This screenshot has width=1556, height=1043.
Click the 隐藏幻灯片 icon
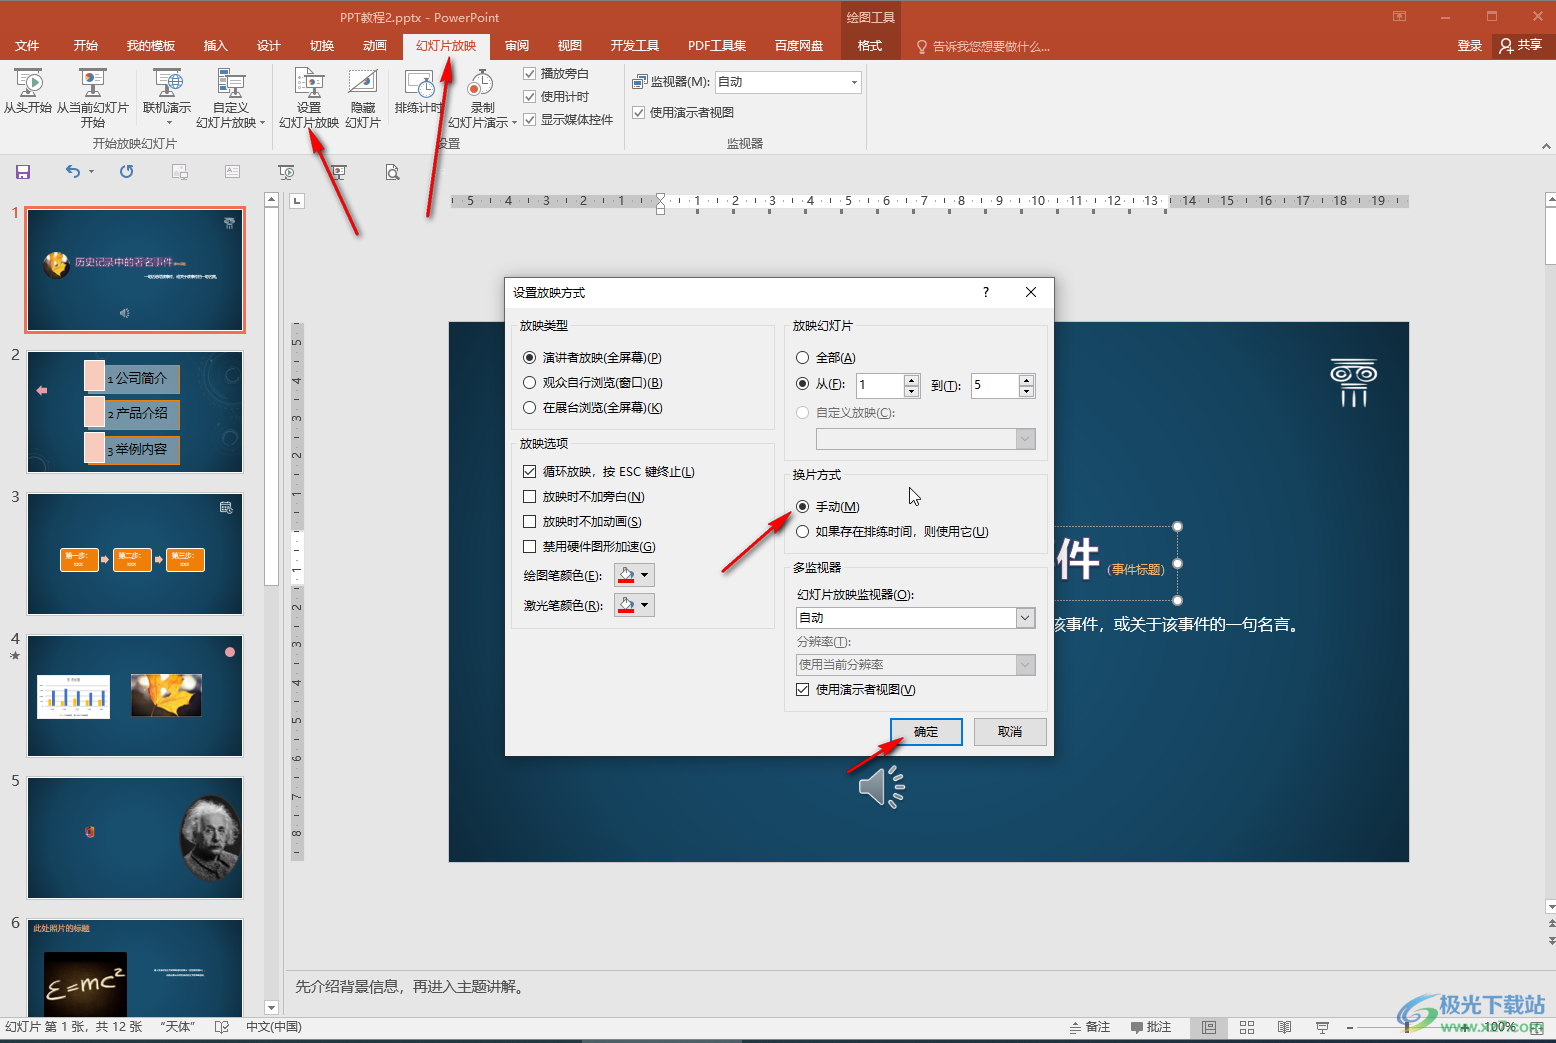click(363, 84)
